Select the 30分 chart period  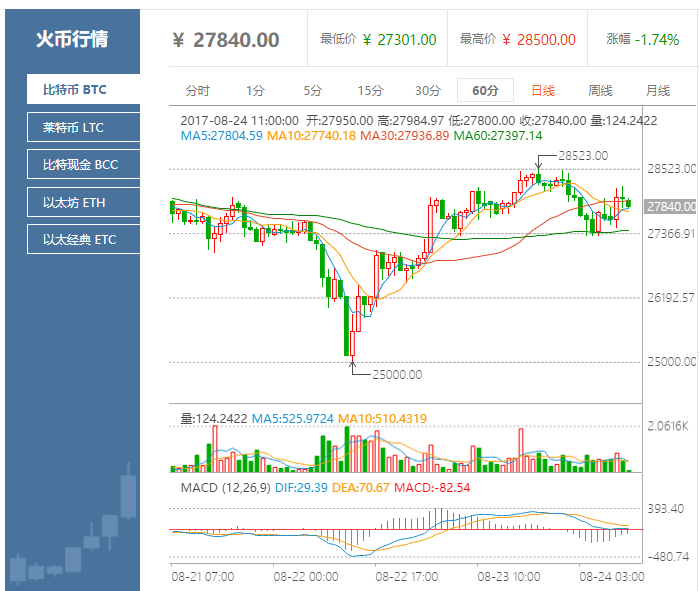click(x=428, y=91)
